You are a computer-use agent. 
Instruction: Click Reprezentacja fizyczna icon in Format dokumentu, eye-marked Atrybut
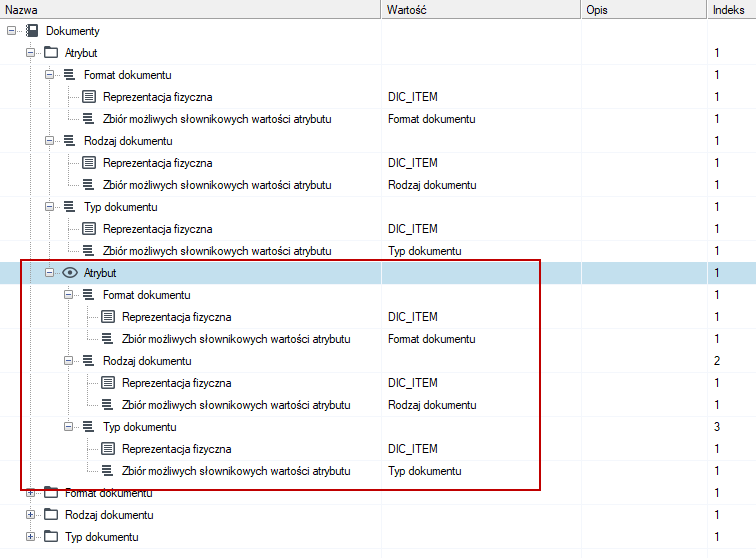click(108, 317)
